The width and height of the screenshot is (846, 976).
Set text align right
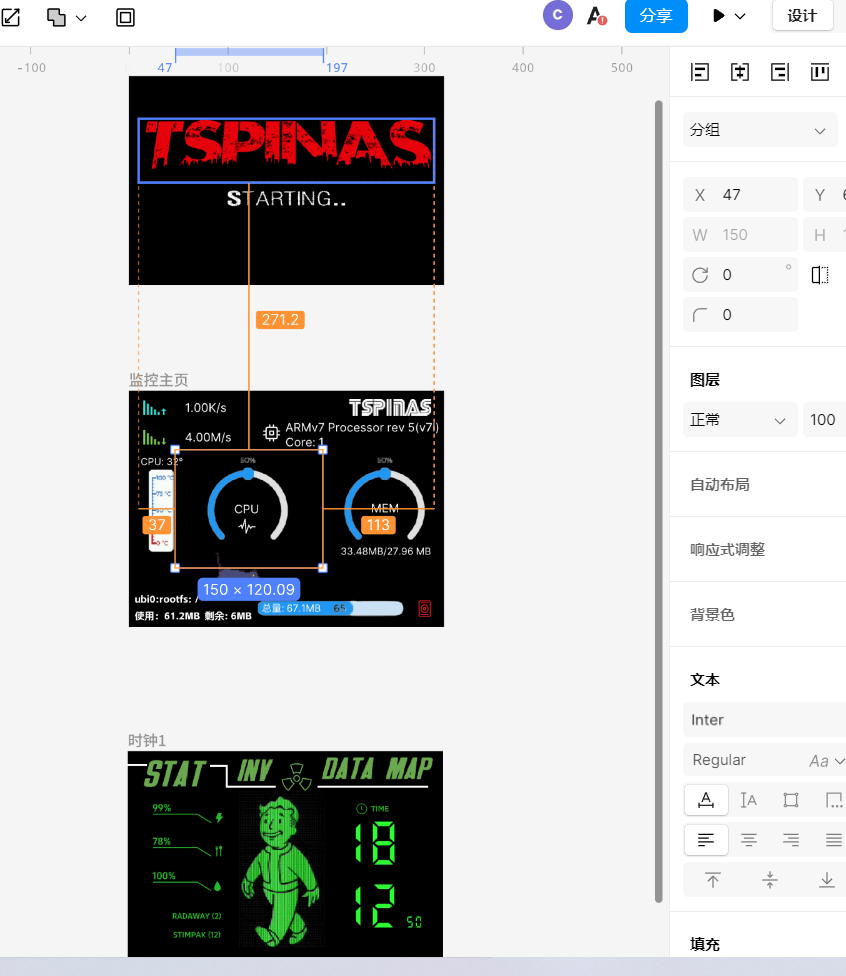click(x=791, y=840)
